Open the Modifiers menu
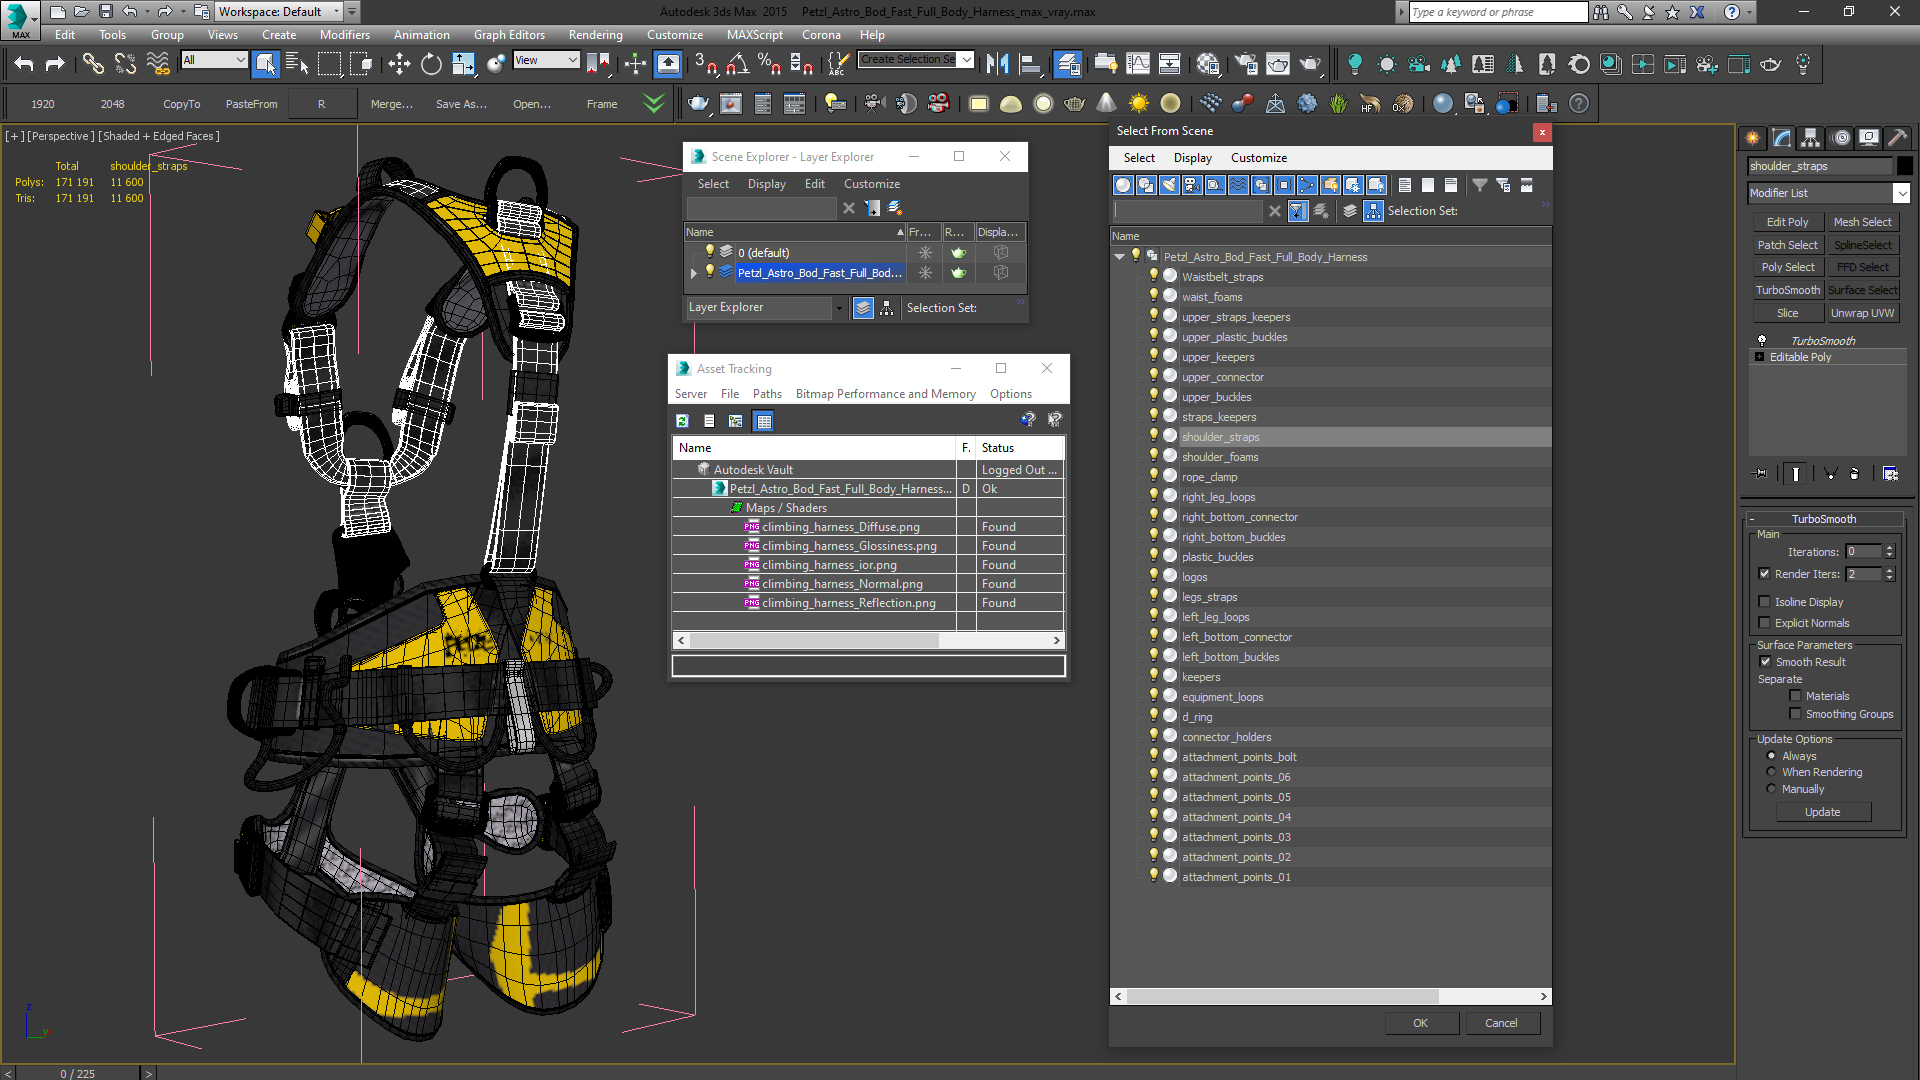The height and width of the screenshot is (1080, 1920). 344,34
